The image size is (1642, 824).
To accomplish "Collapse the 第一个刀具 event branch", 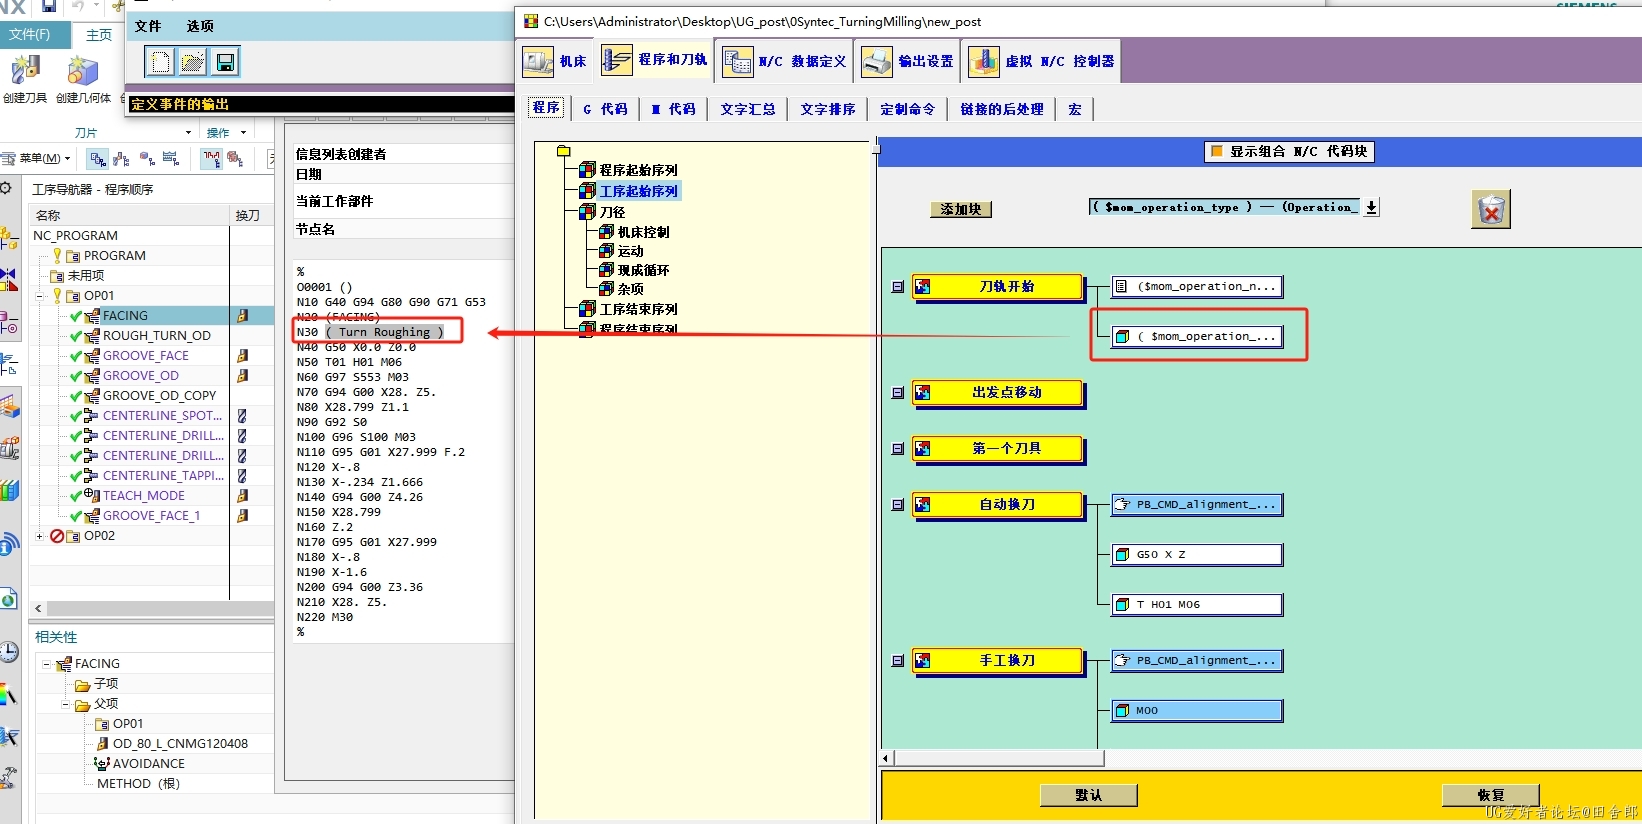I will (898, 449).
